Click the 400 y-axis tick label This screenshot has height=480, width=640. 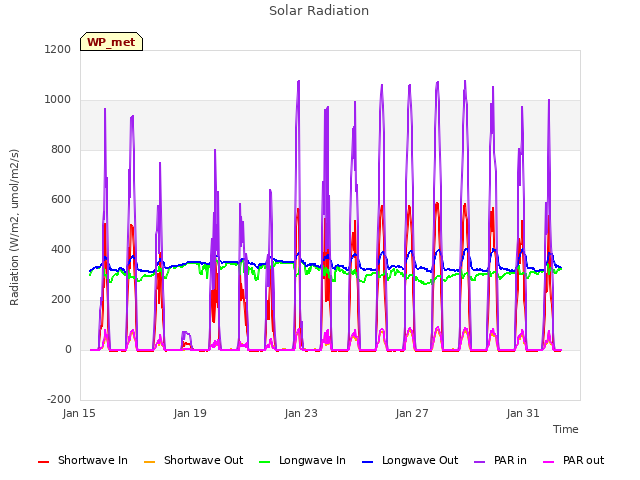click(x=61, y=249)
